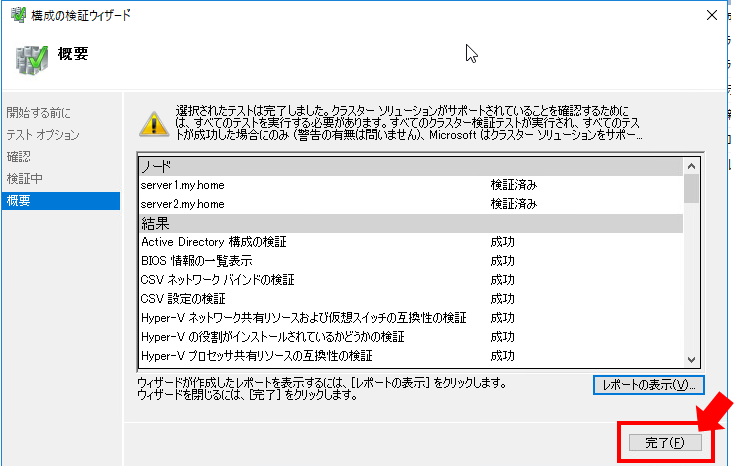Click the 完了(F) finish button
Viewport: 734px width, 466px height.
665,443
